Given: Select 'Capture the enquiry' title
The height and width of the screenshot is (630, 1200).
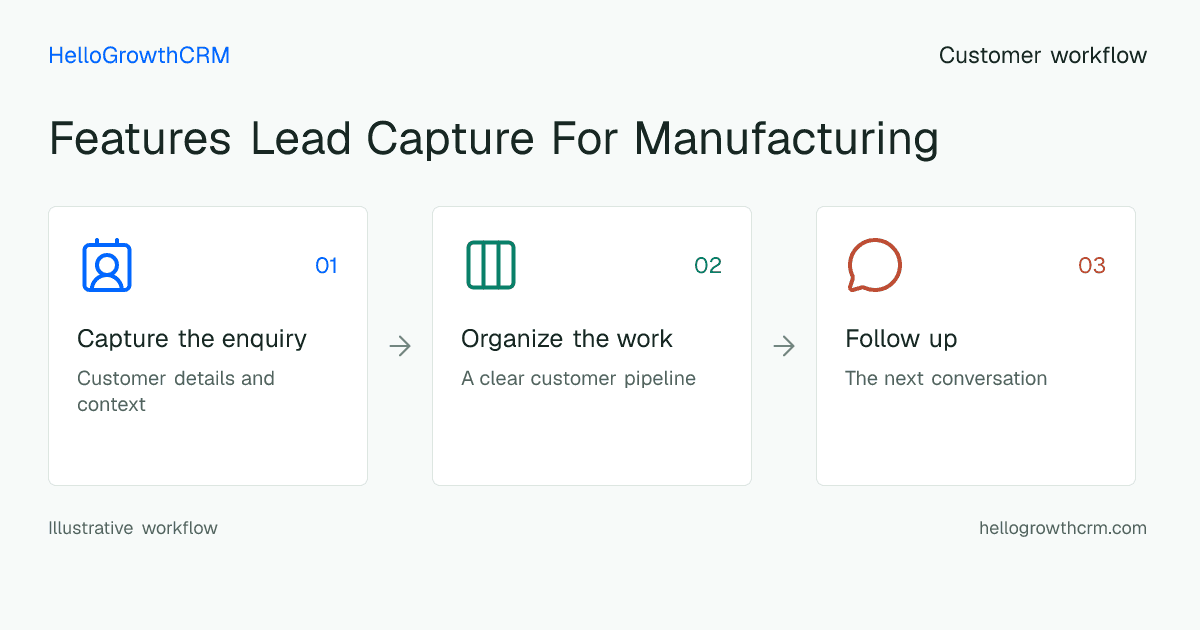Looking at the screenshot, I should coord(192,339).
